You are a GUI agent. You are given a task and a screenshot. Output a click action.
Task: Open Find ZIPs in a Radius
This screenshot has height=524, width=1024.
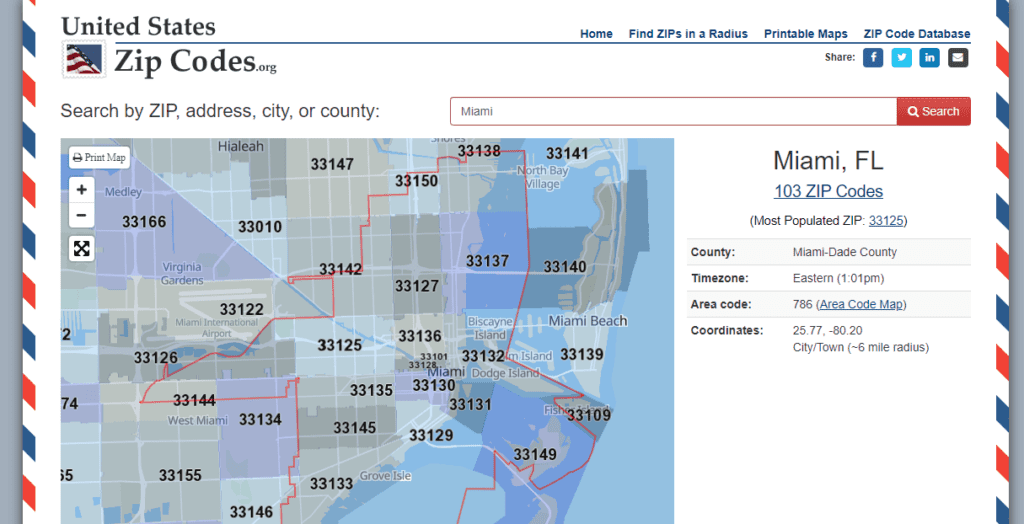[688, 34]
